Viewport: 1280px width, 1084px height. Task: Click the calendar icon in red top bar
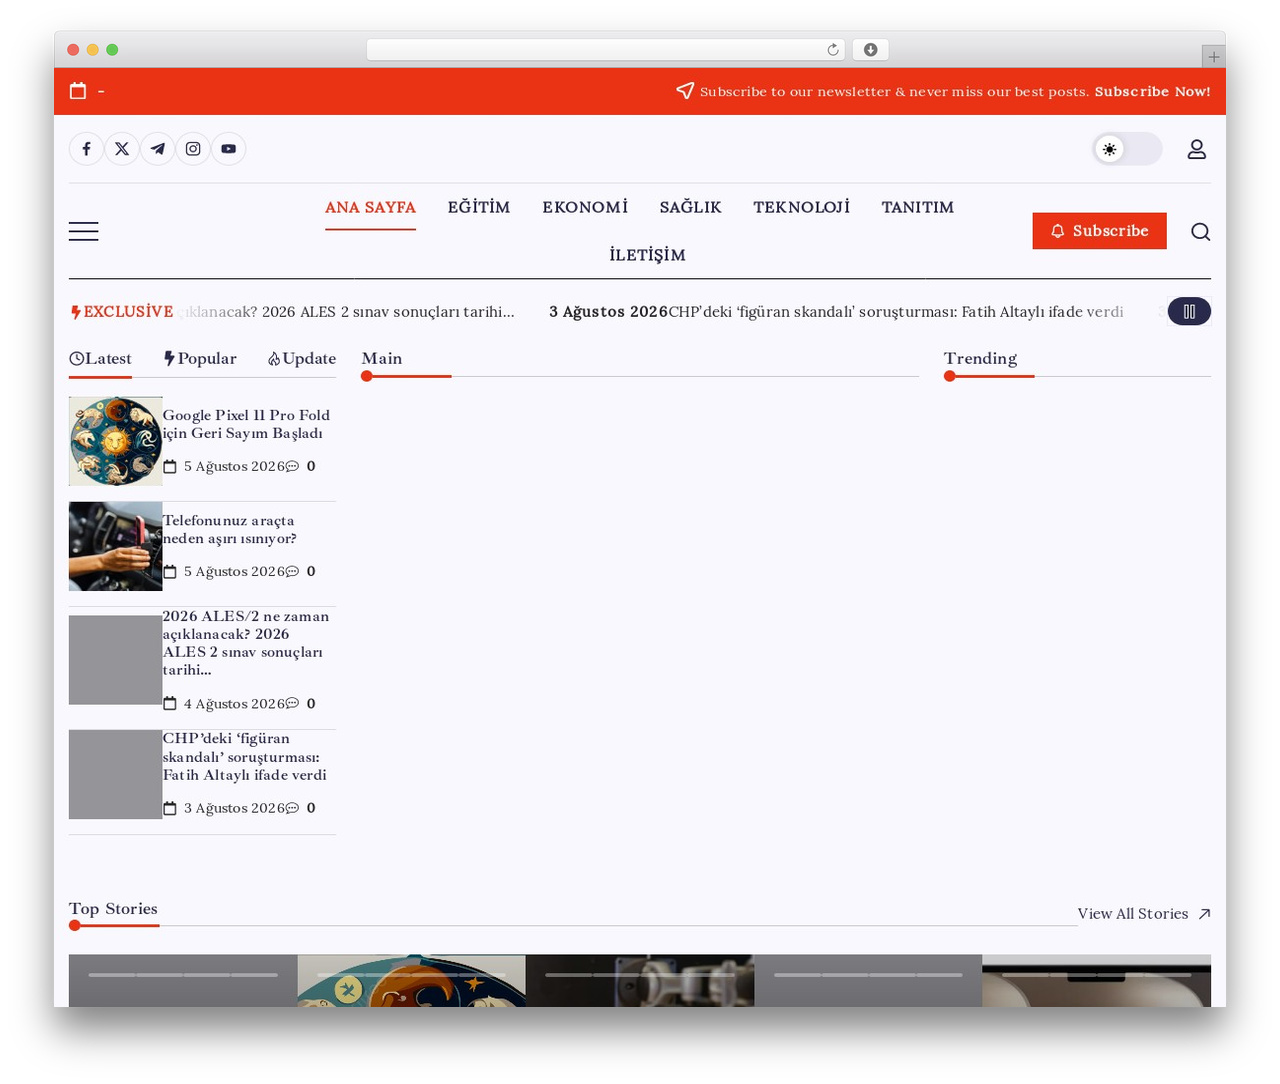(x=78, y=91)
